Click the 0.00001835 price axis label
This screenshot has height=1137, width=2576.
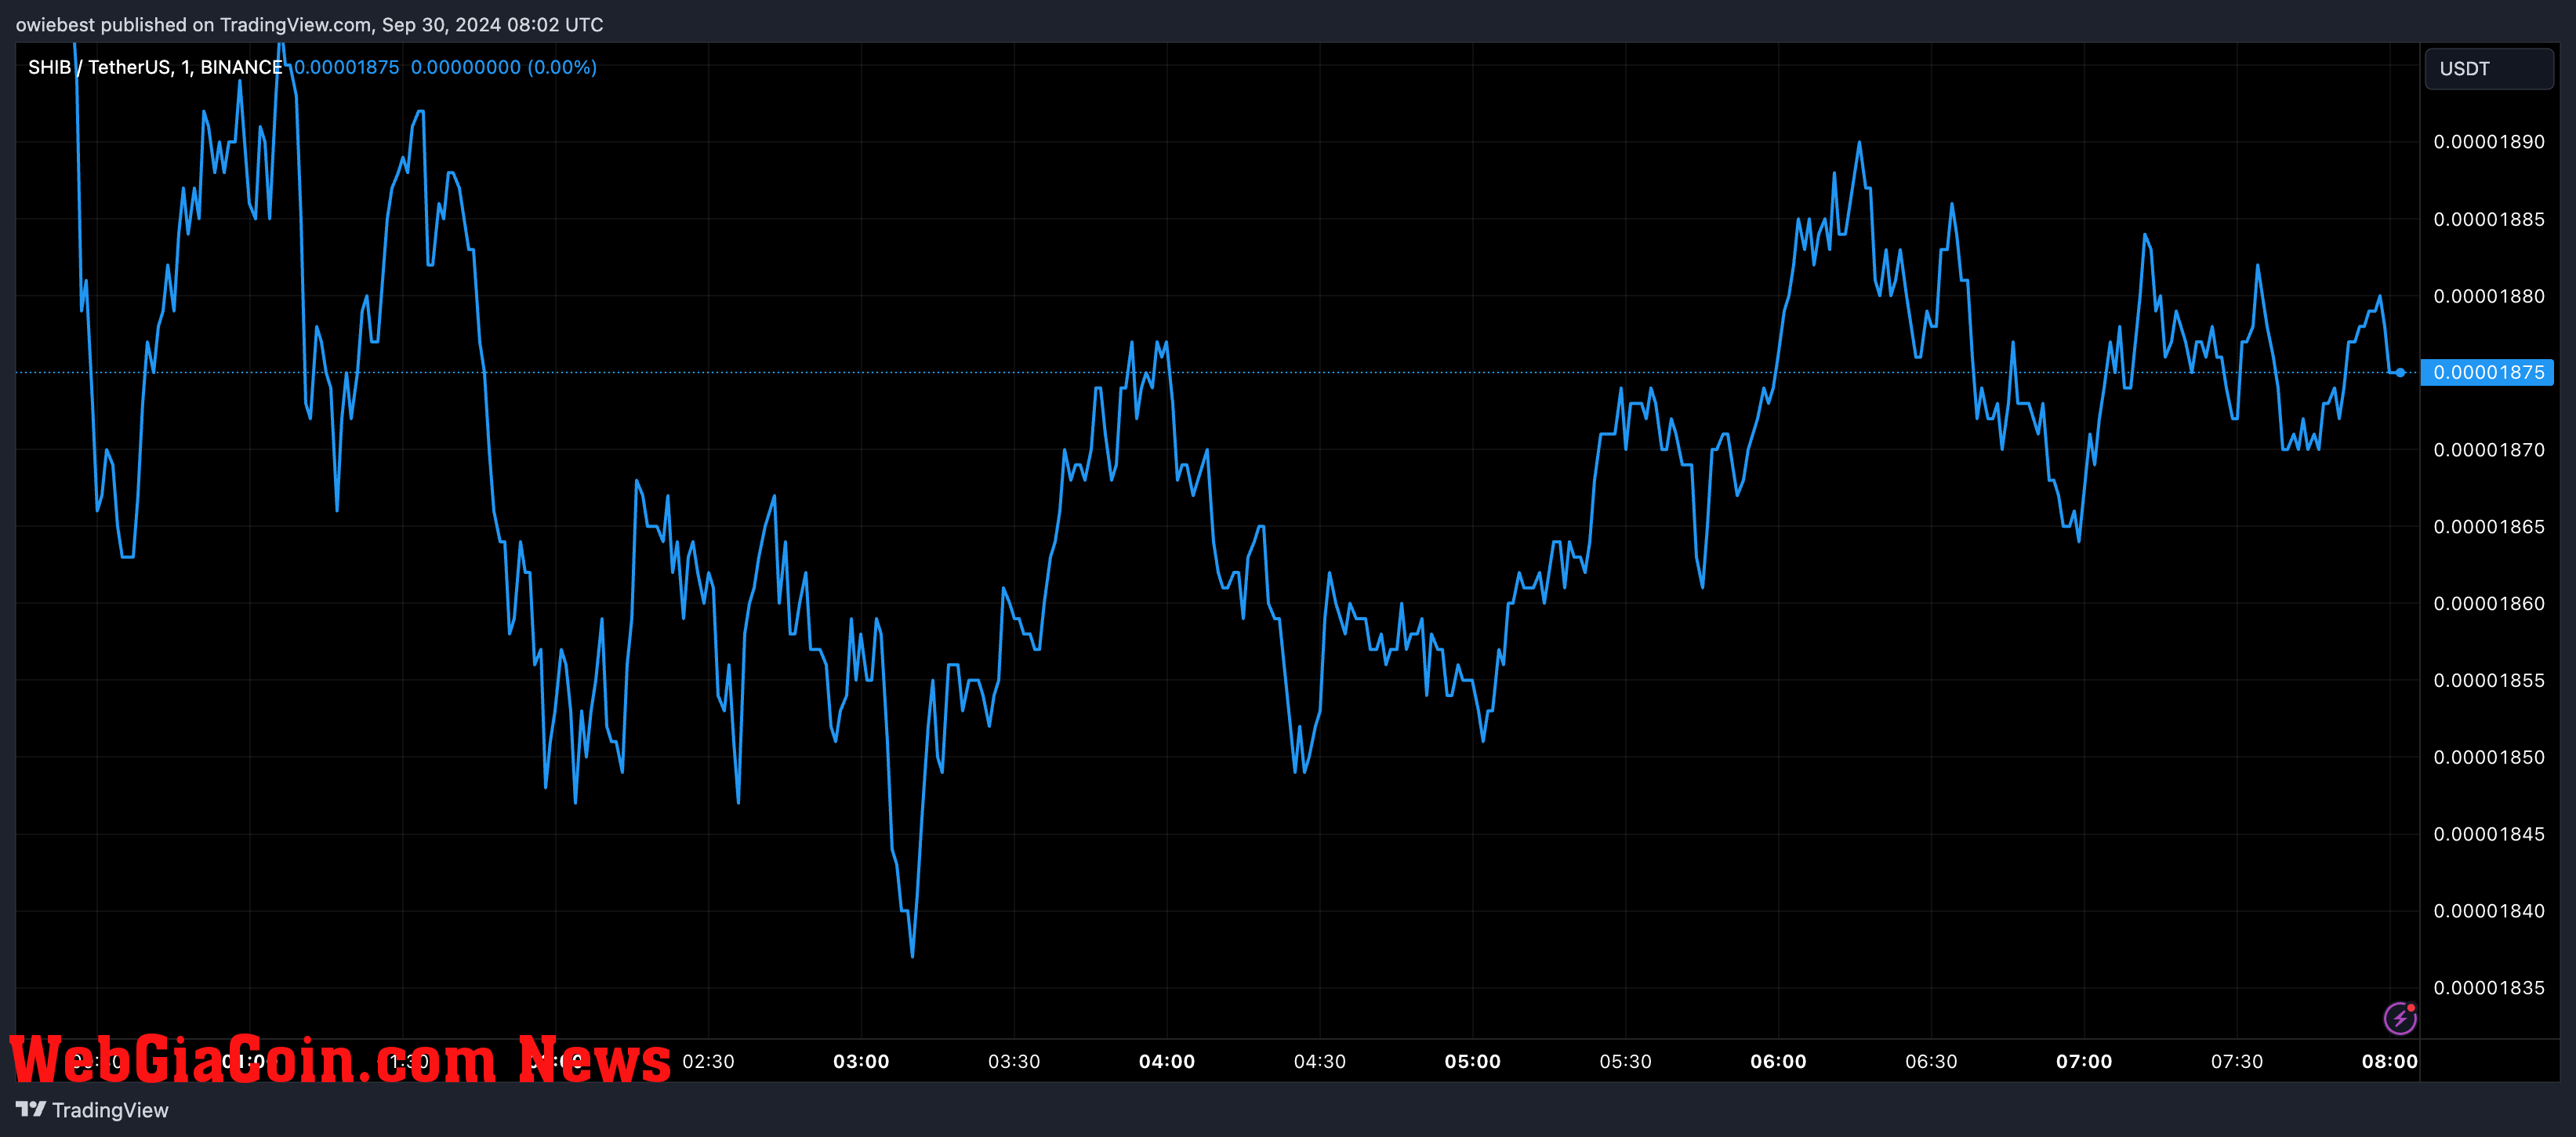(x=2489, y=988)
